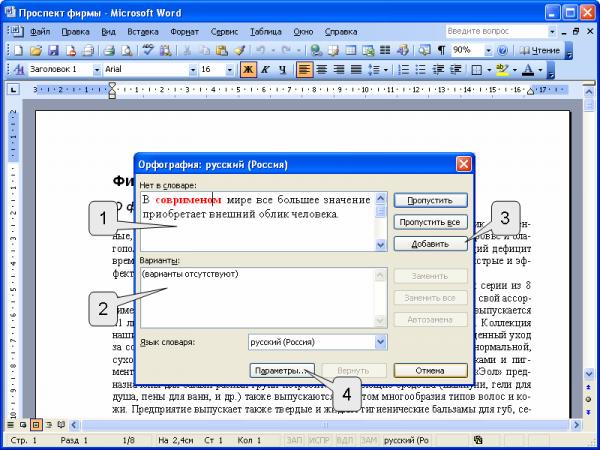Open Print Preview from the toolbar
Viewport: 600px width, 450px height.
tap(126, 51)
